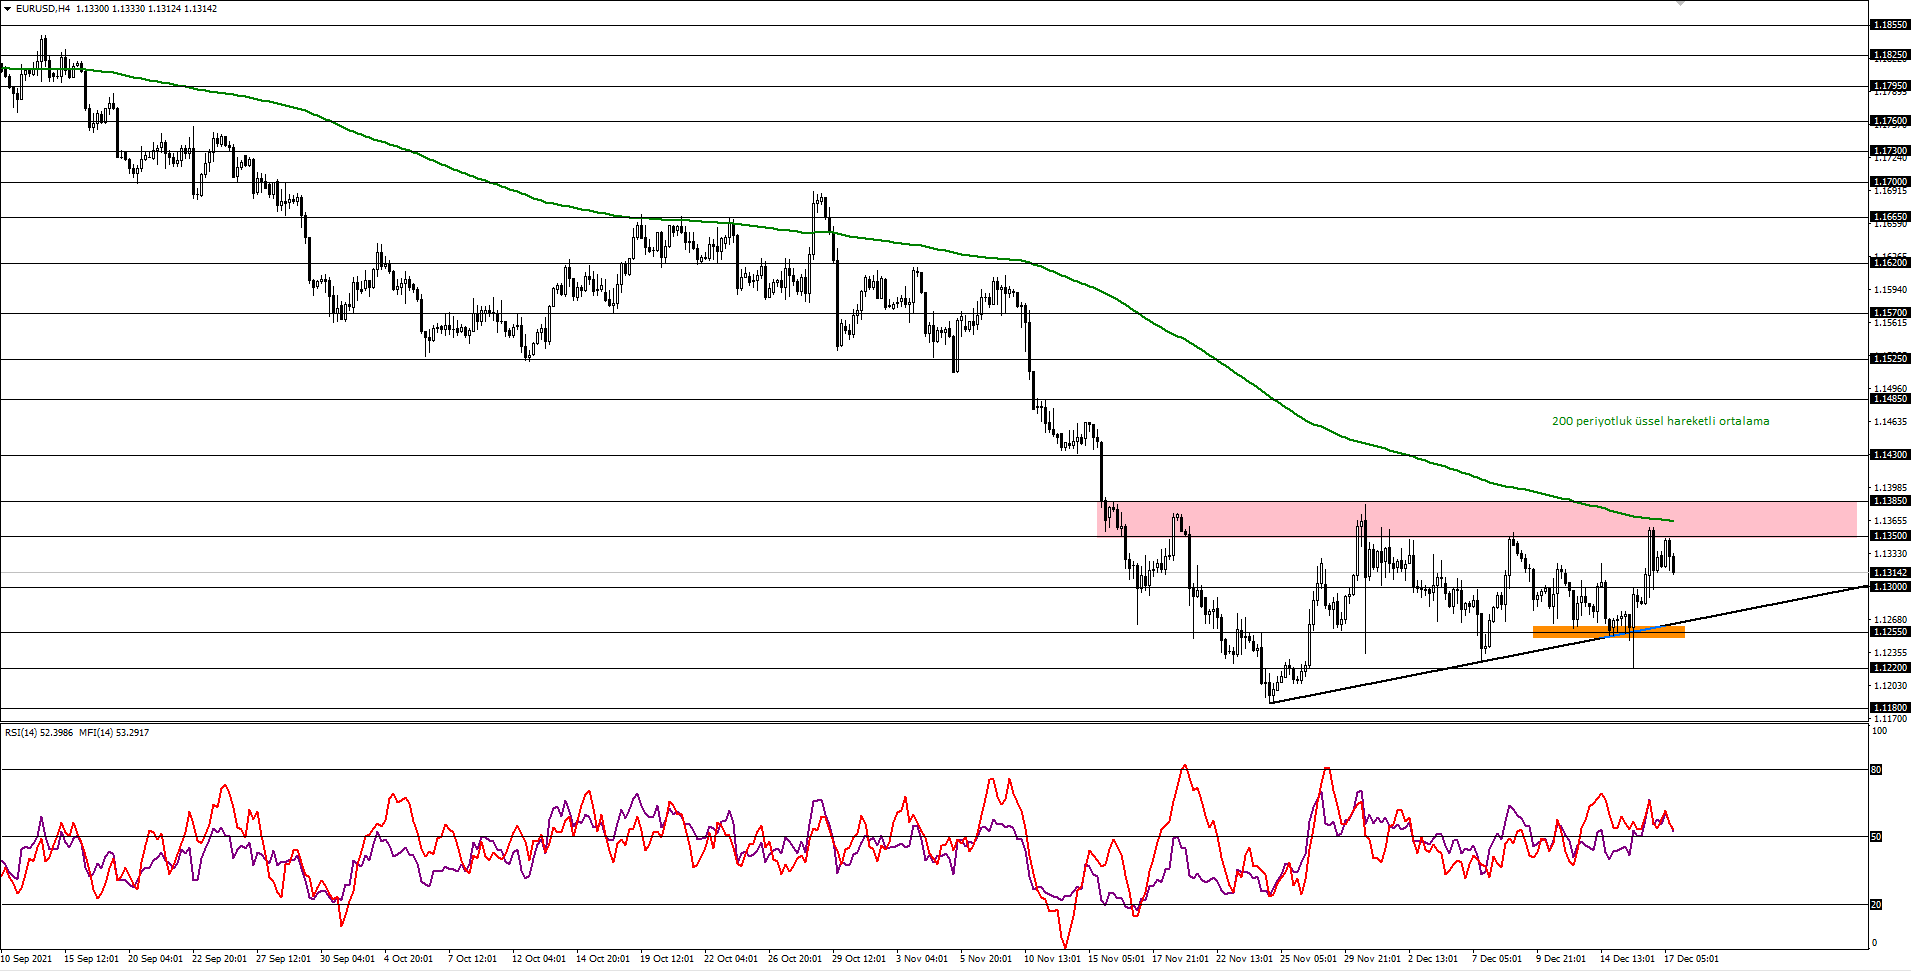Click the small triangle beside EURUSD,H4 title
Viewport: 1911px width, 971px height.
click(x=8, y=9)
